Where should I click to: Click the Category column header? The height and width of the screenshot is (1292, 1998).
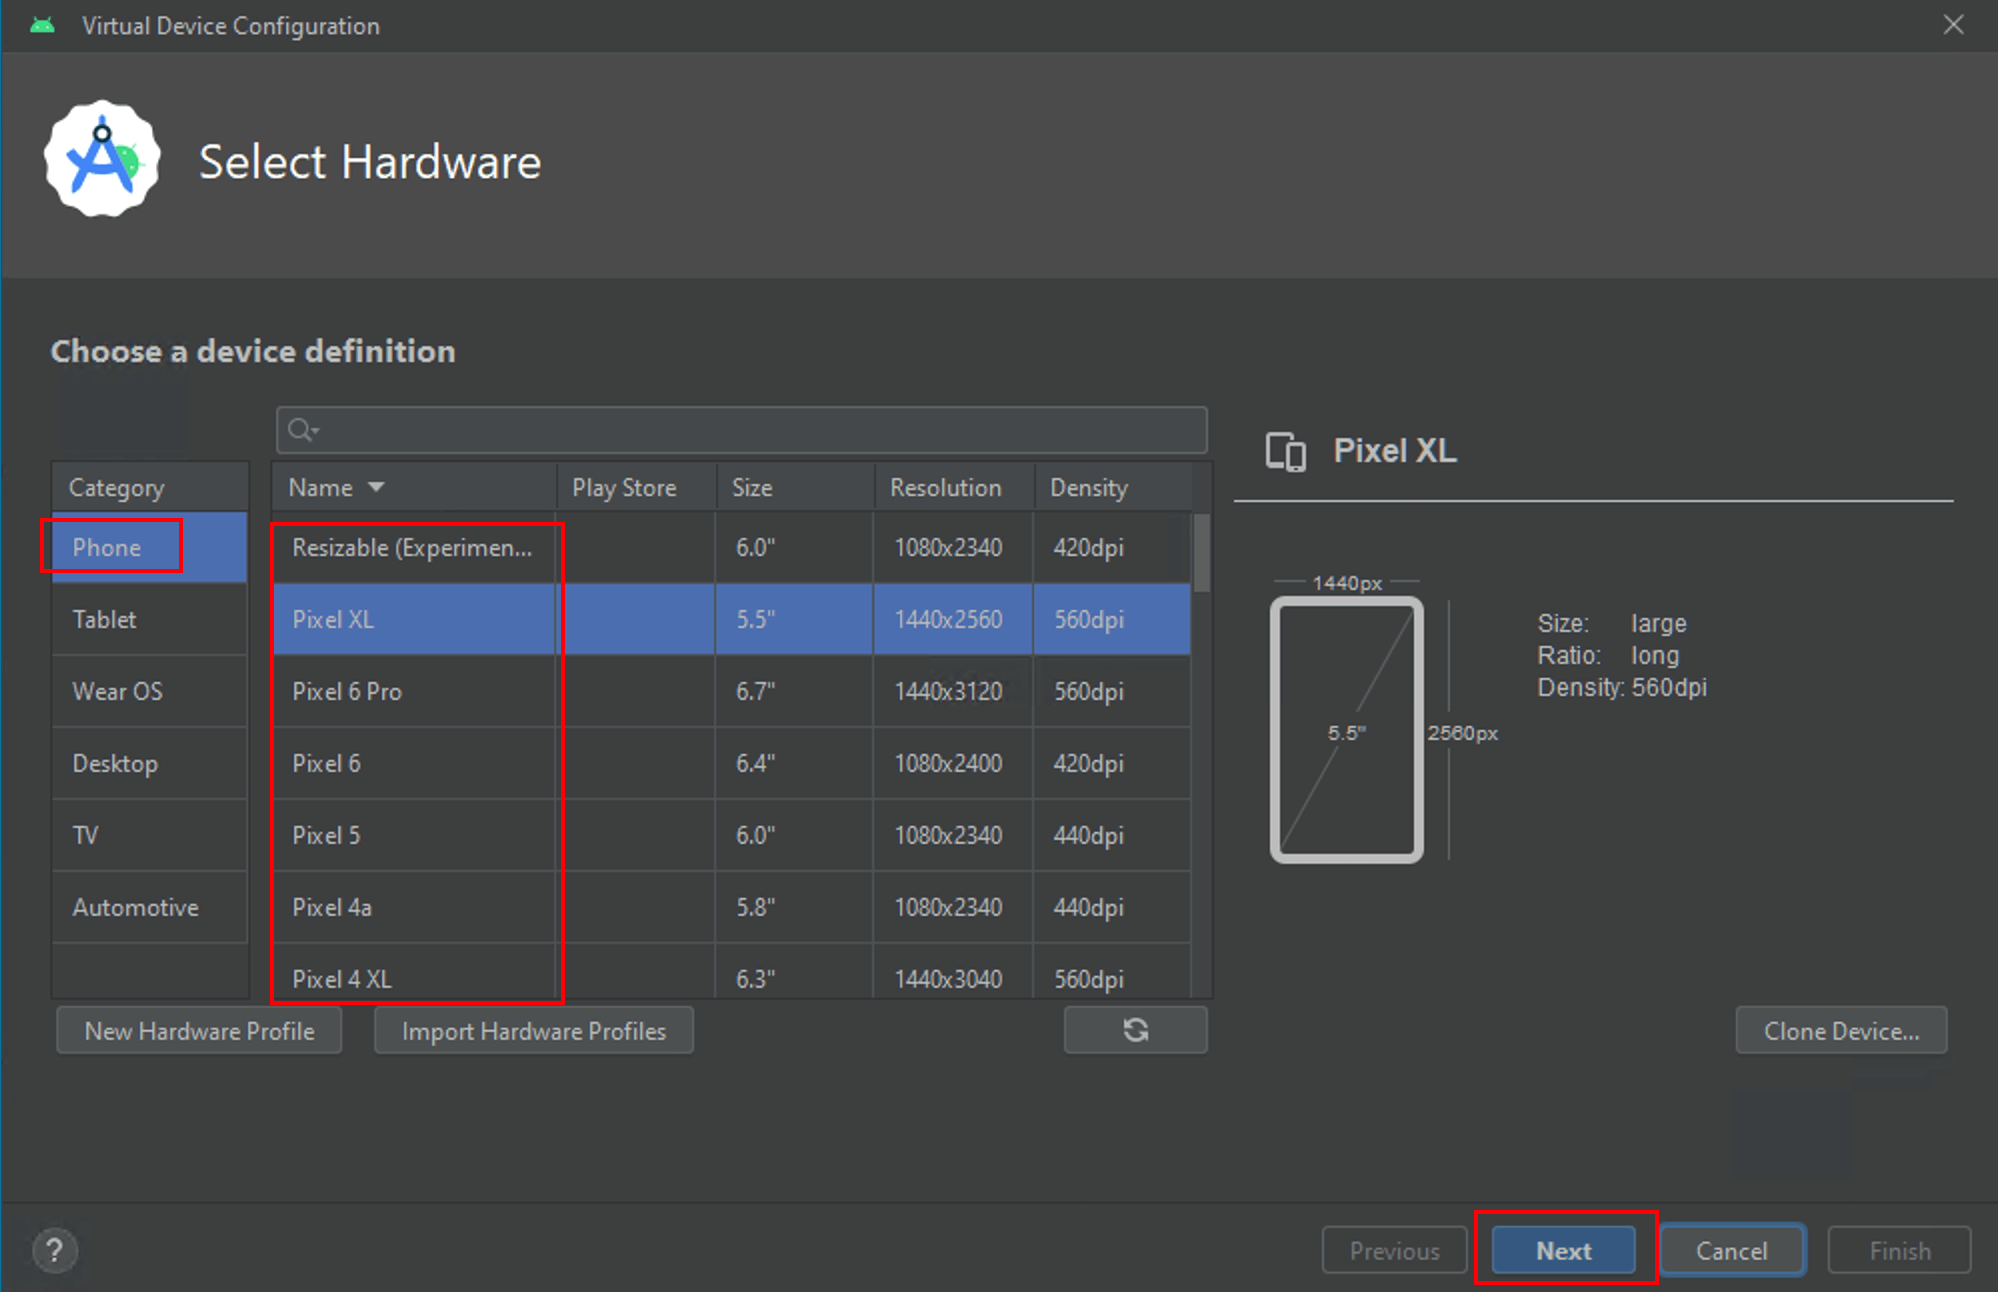(x=149, y=487)
